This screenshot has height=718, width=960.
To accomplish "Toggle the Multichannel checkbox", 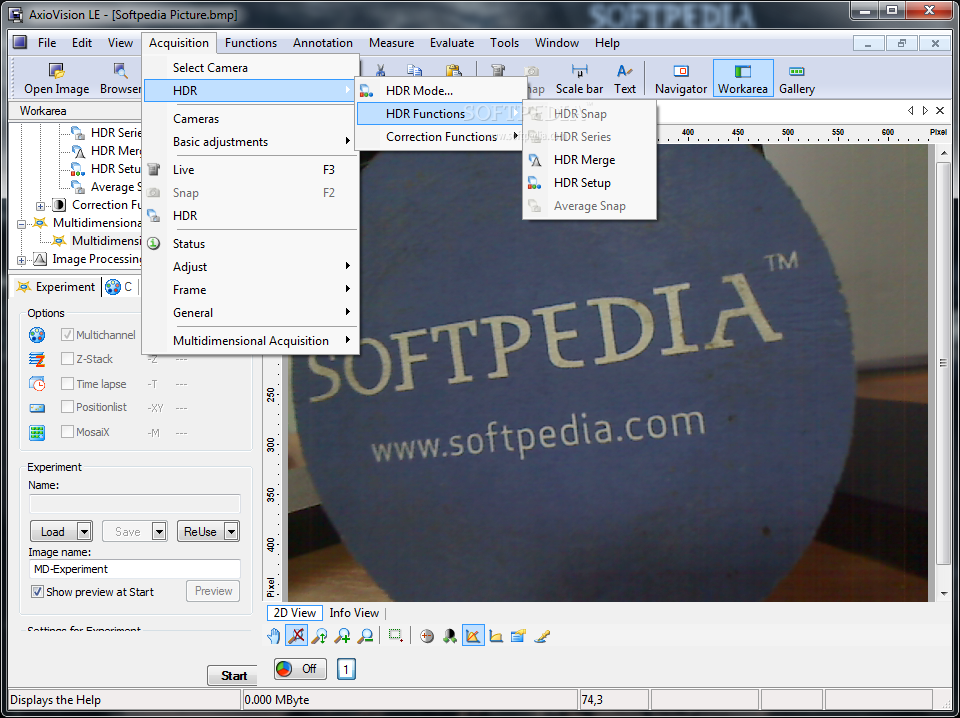I will 67,335.
